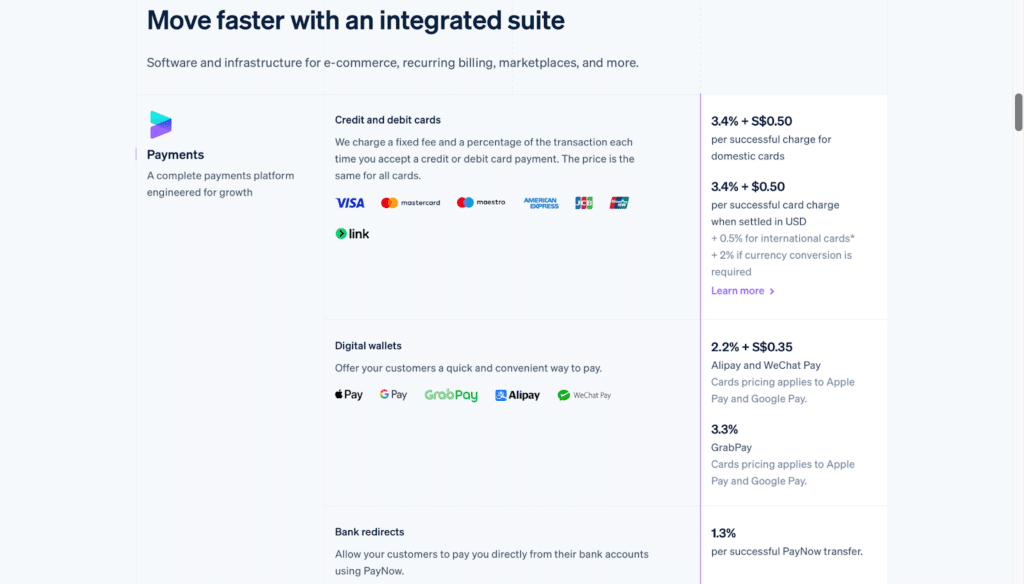
Task: Click the Google Pay logo
Action: pos(393,395)
